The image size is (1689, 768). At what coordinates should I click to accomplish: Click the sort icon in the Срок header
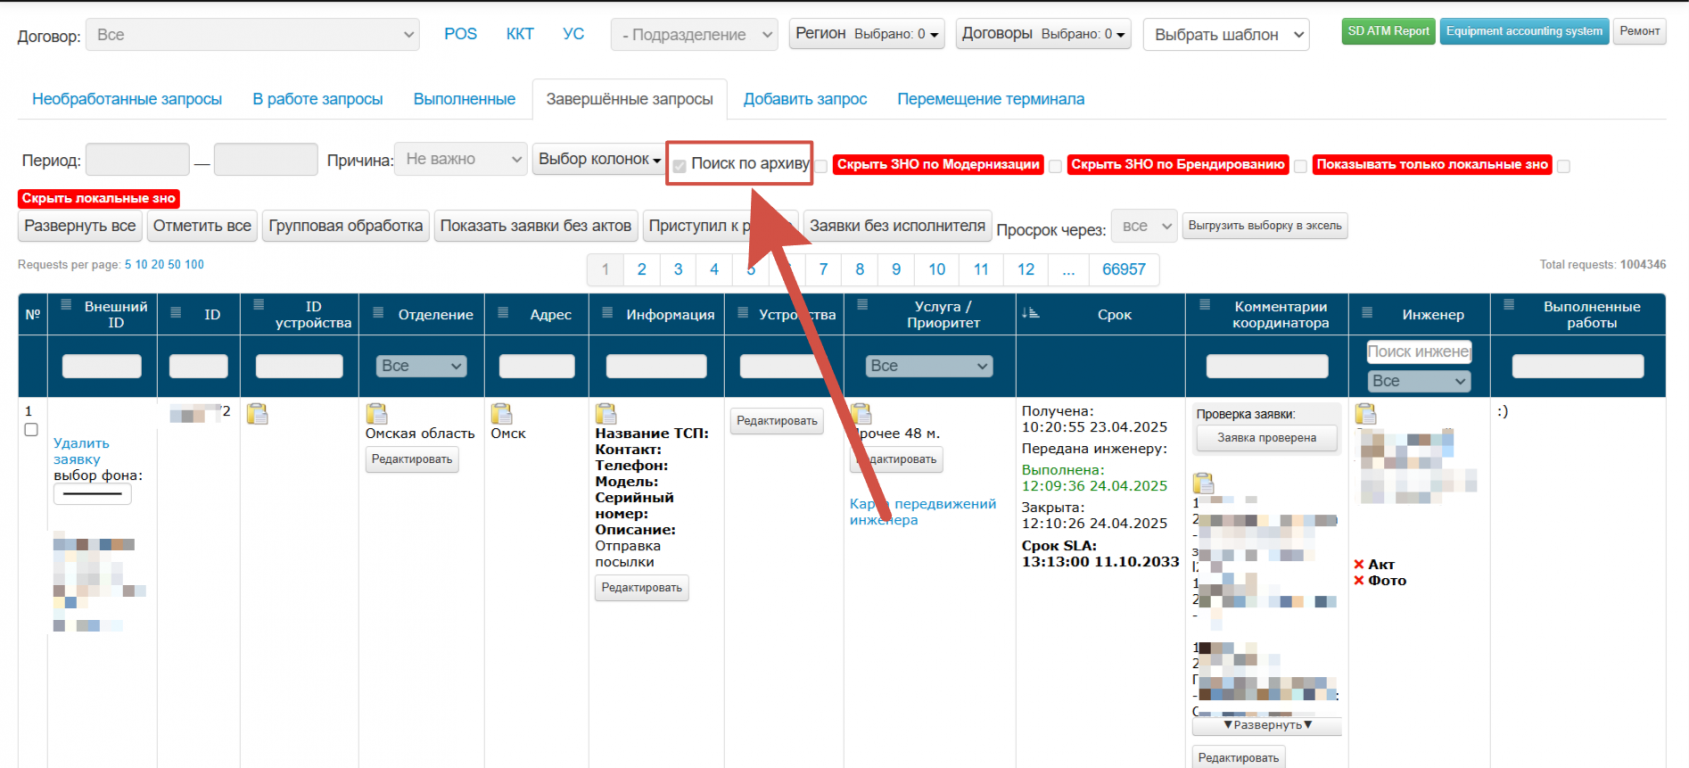1030,314
